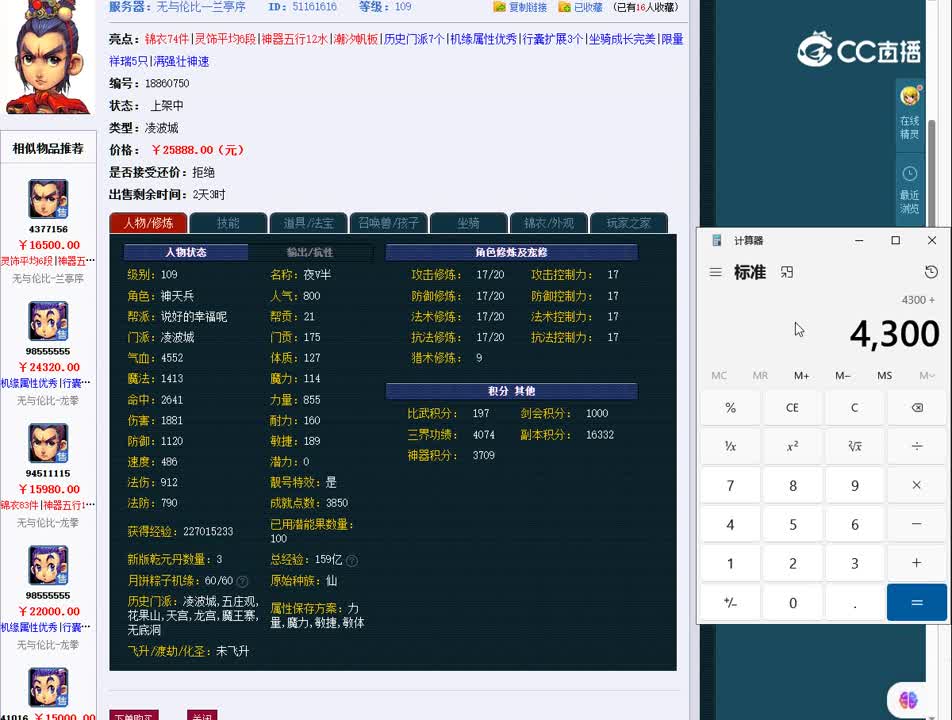Click number 7 in calculator

point(730,485)
